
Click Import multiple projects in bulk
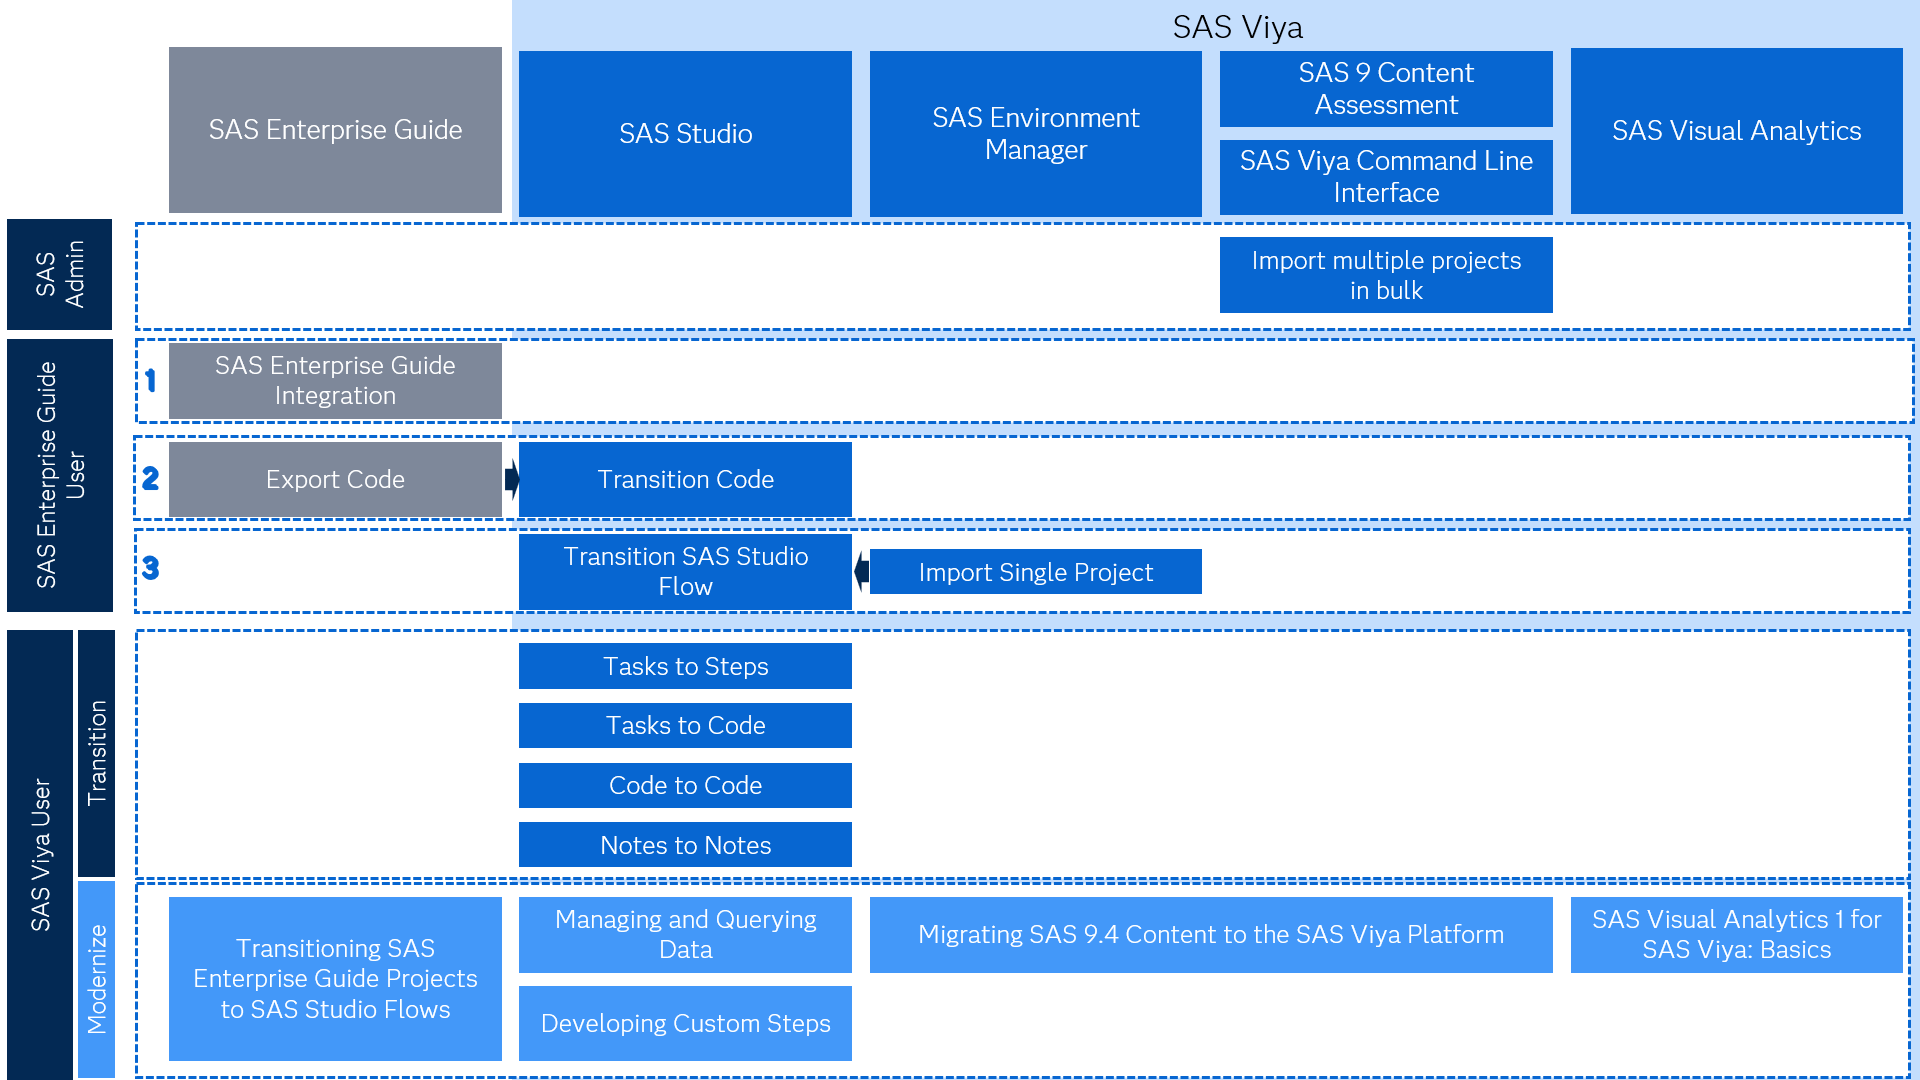(1385, 274)
